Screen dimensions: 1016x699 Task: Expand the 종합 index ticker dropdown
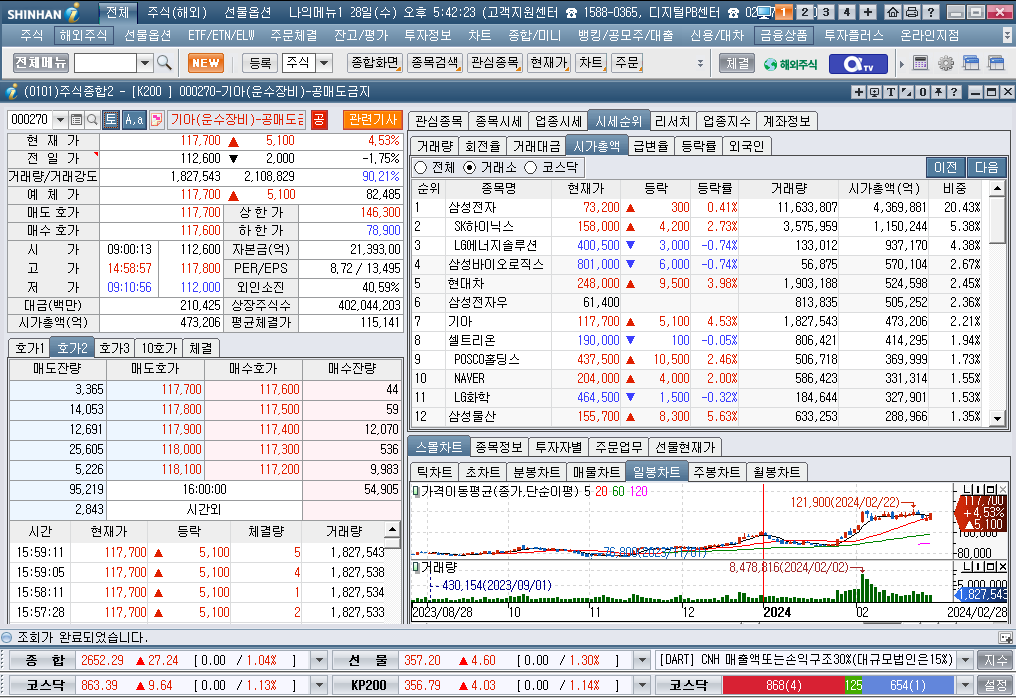coord(319,661)
